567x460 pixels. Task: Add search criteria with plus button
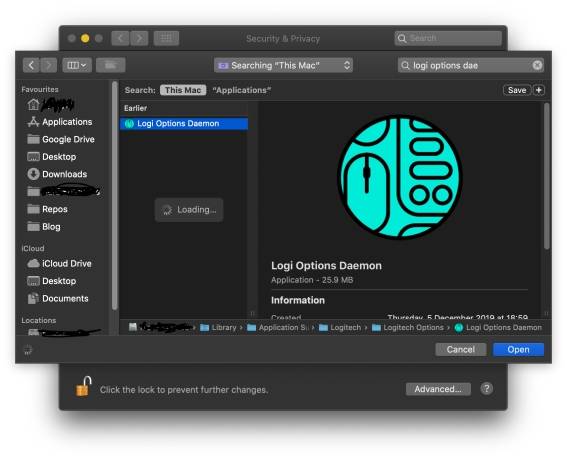(x=539, y=90)
